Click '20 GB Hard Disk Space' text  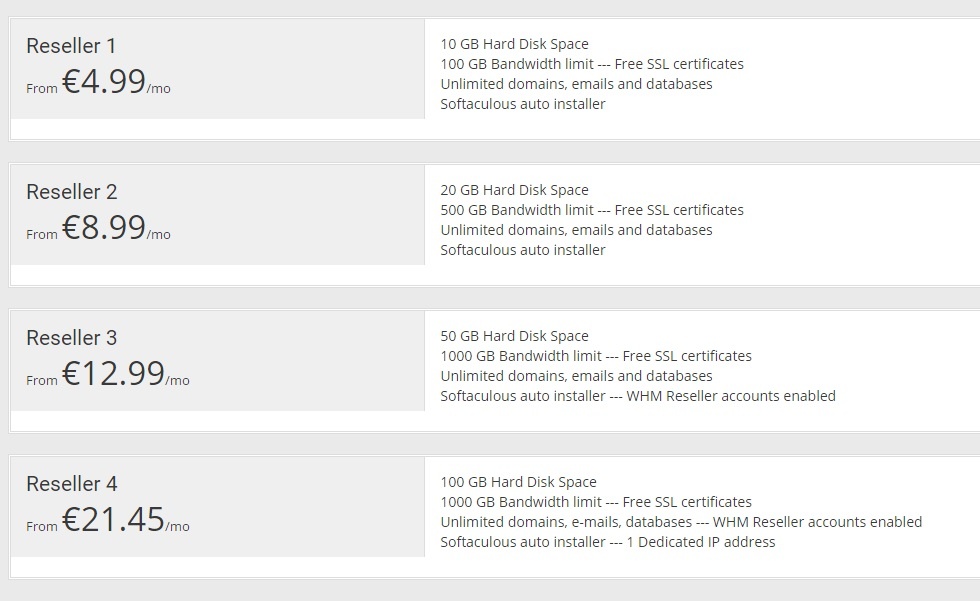(514, 191)
